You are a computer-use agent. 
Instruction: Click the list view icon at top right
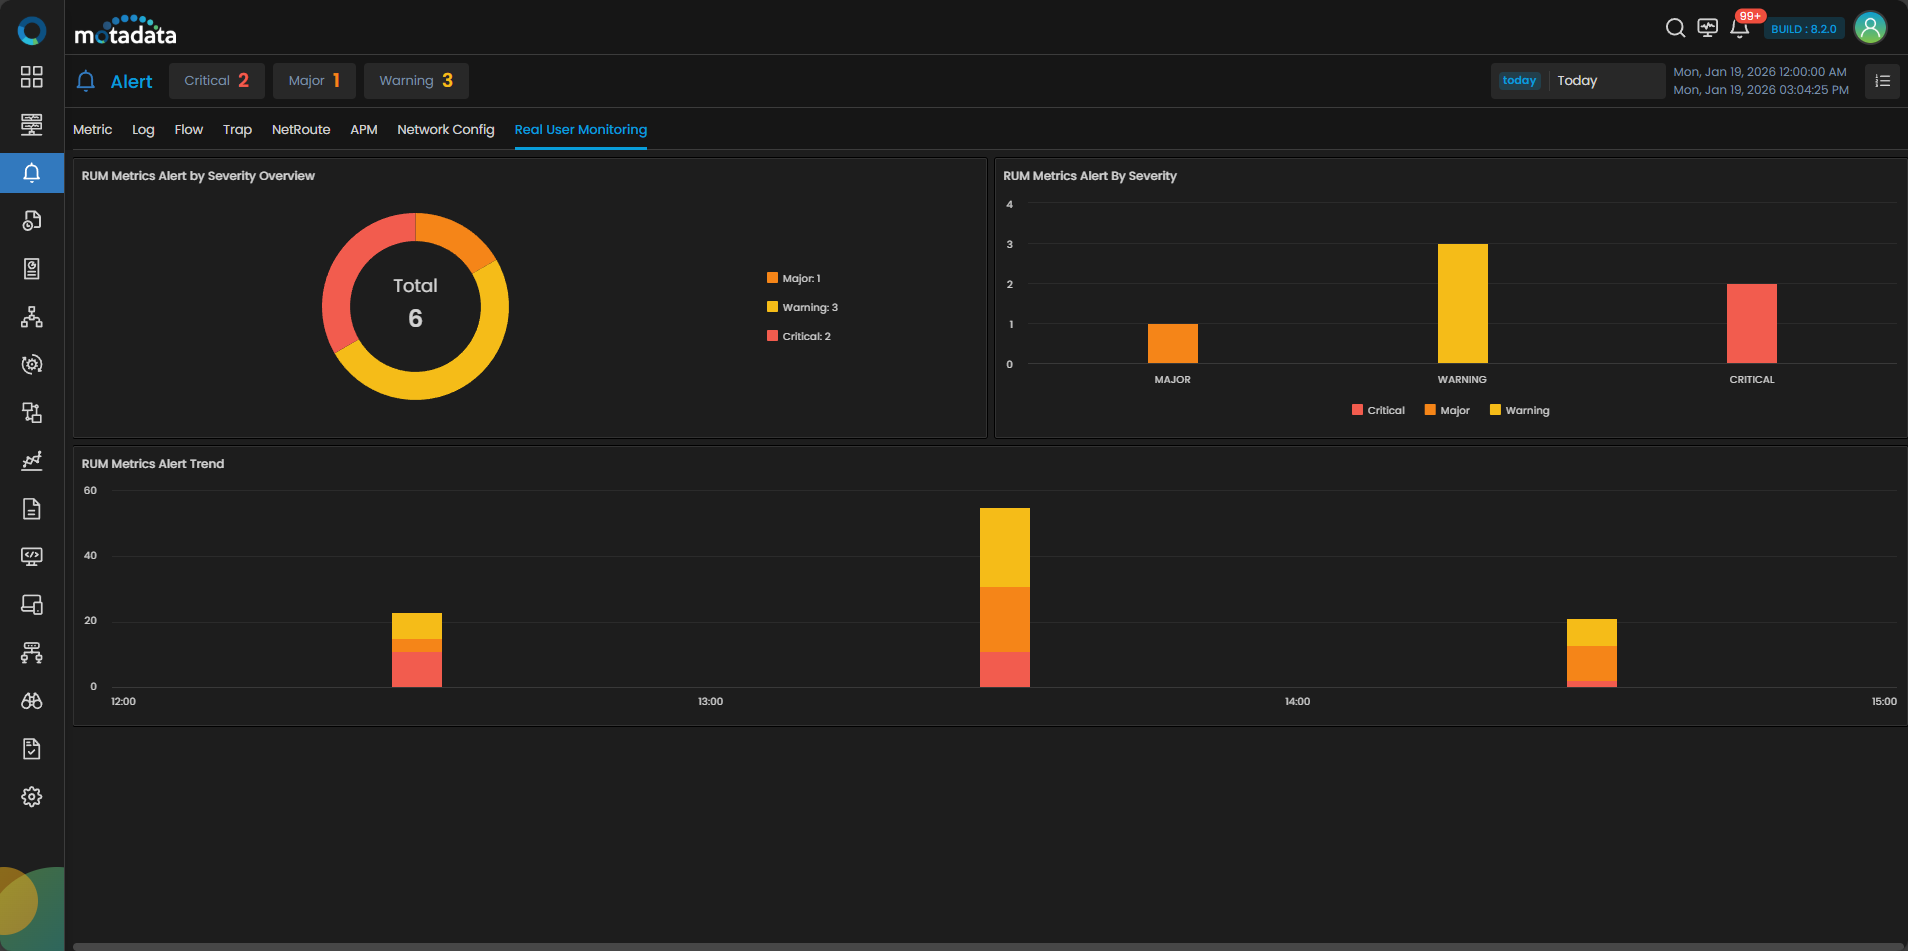point(1882,81)
